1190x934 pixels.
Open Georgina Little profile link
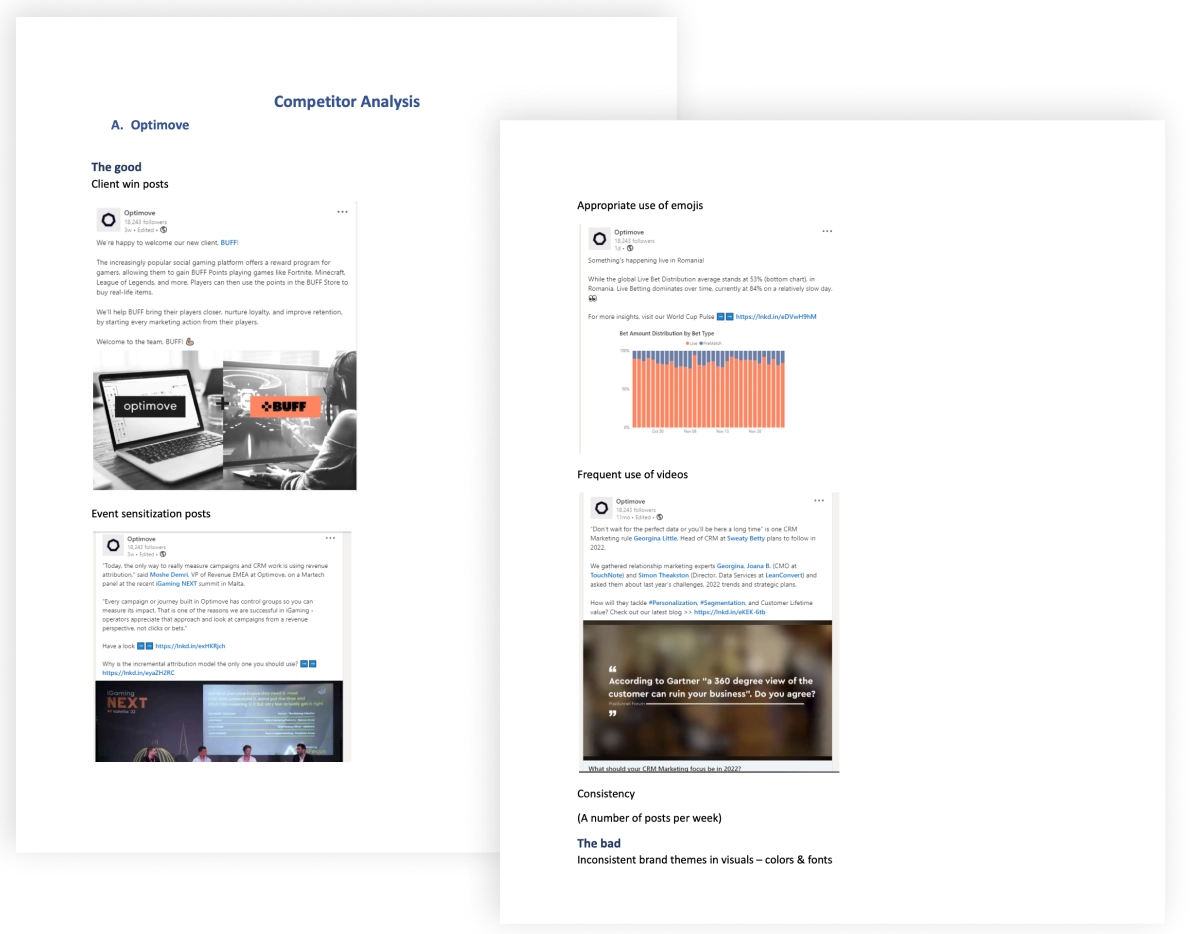pos(655,539)
